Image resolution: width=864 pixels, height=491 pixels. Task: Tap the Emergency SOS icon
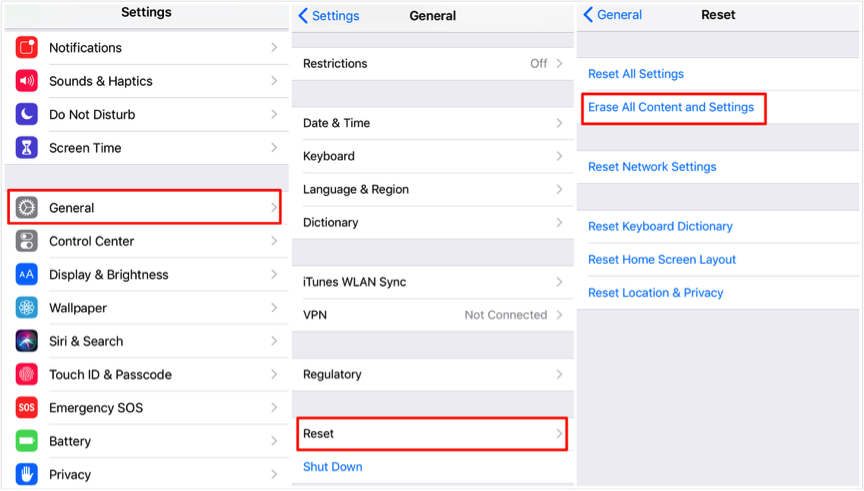[x=26, y=408]
